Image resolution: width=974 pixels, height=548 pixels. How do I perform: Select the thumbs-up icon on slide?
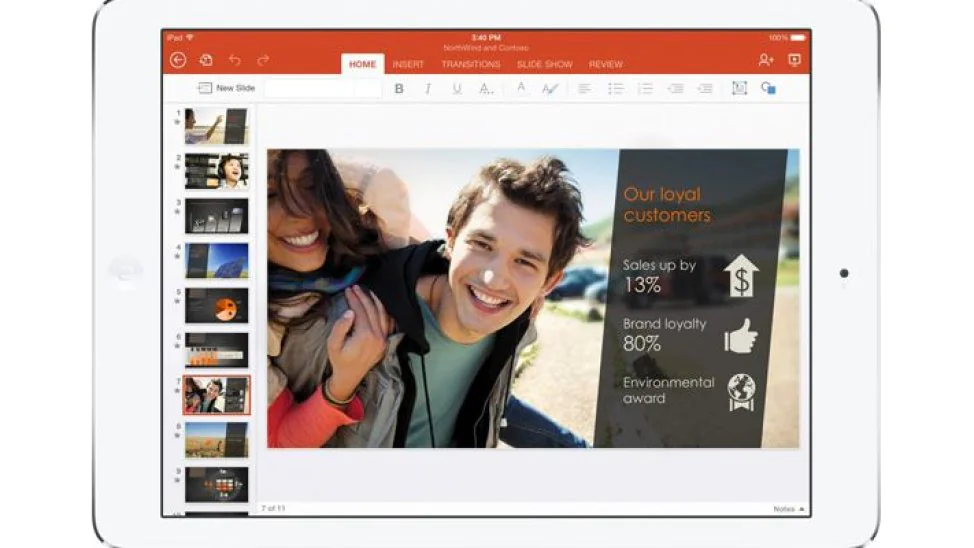point(741,336)
